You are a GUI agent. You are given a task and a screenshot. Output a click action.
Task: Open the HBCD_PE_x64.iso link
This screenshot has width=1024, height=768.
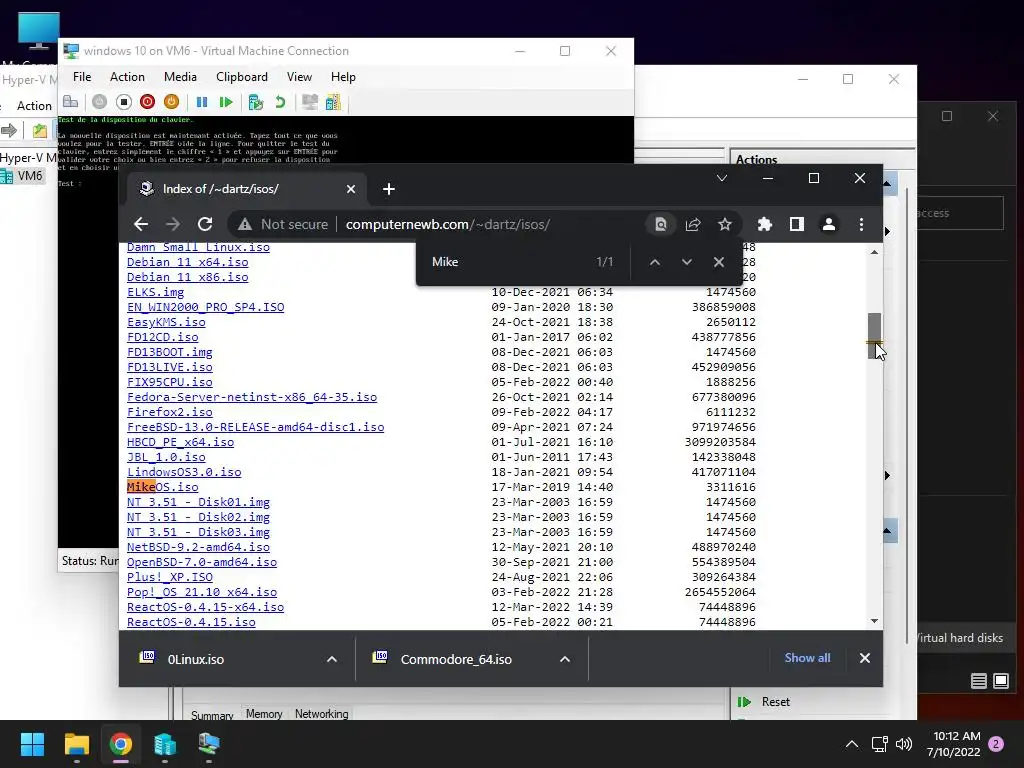(x=180, y=442)
